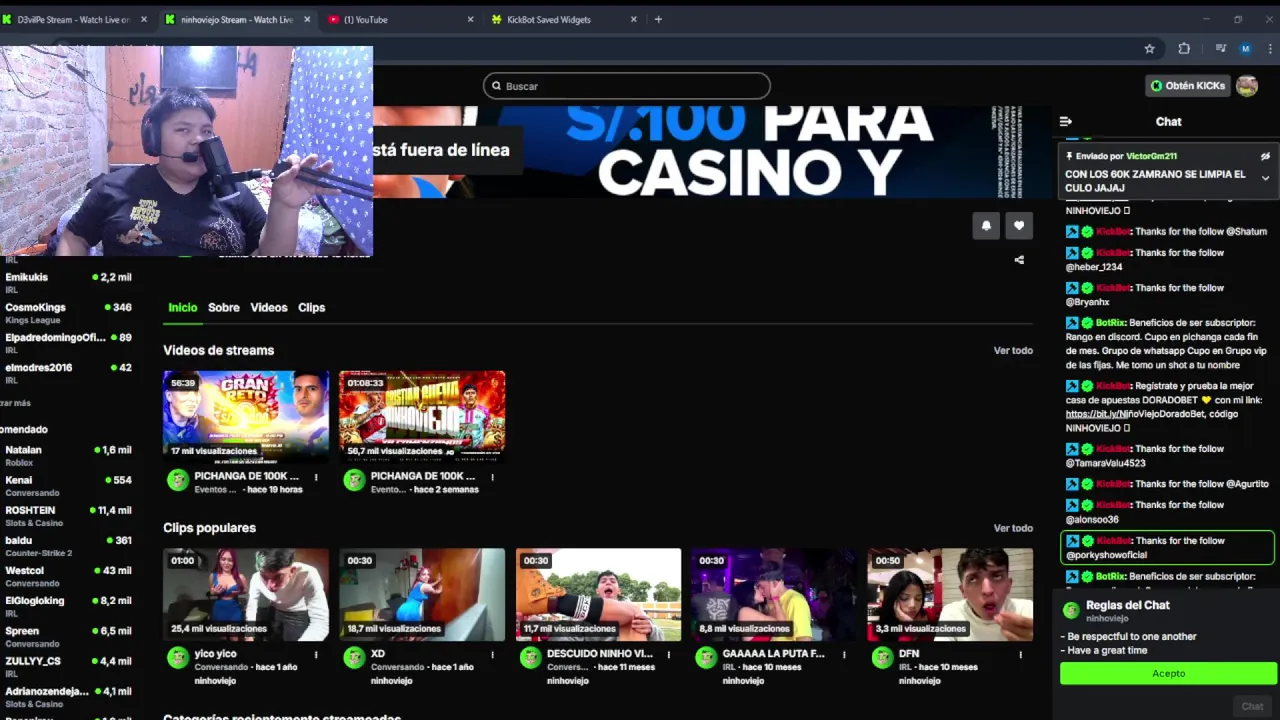Viewport: 1280px width, 720px height.
Task: Click channel avatar beside 10-hours-ago Pichanga video
Action: pos(178,480)
